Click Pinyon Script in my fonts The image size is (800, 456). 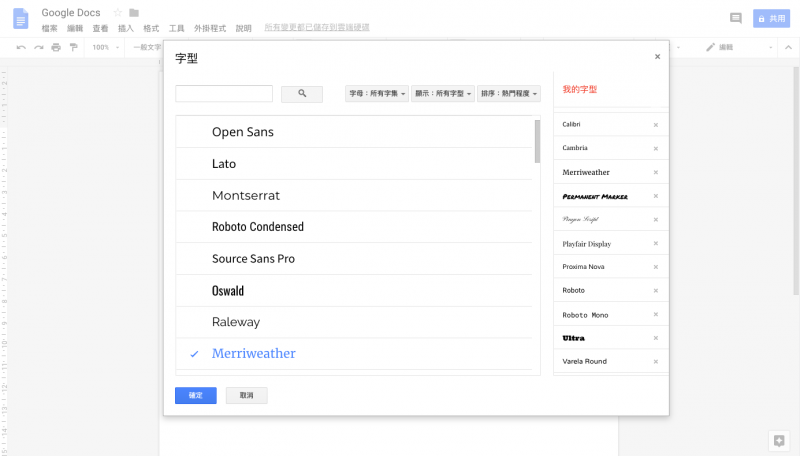click(x=581, y=219)
